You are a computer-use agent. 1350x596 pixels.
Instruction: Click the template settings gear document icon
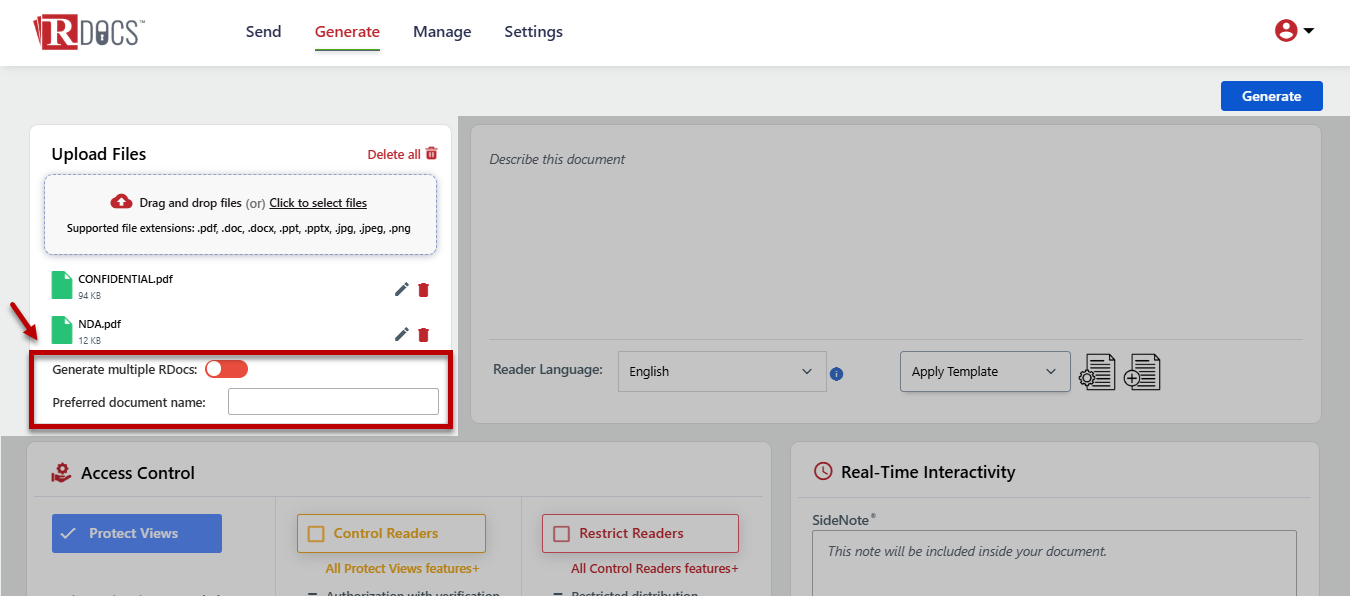(1097, 372)
